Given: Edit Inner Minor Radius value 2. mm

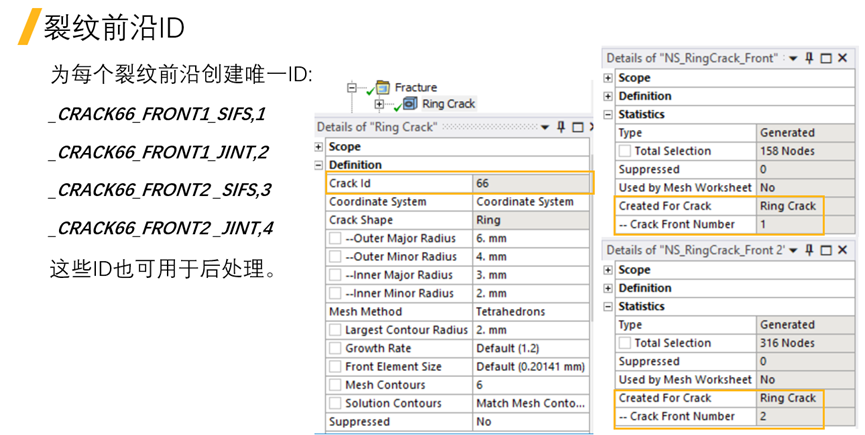Looking at the screenshot, I should (x=532, y=293).
